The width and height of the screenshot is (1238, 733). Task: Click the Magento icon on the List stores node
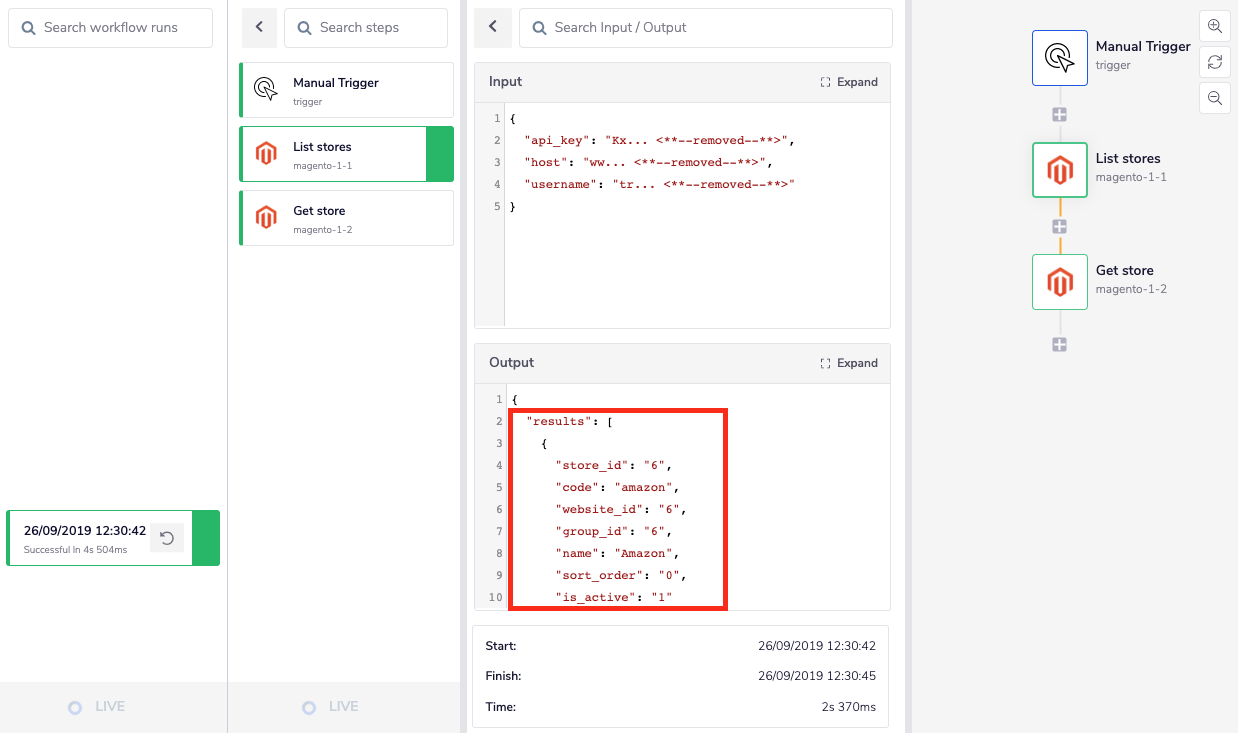1060,169
